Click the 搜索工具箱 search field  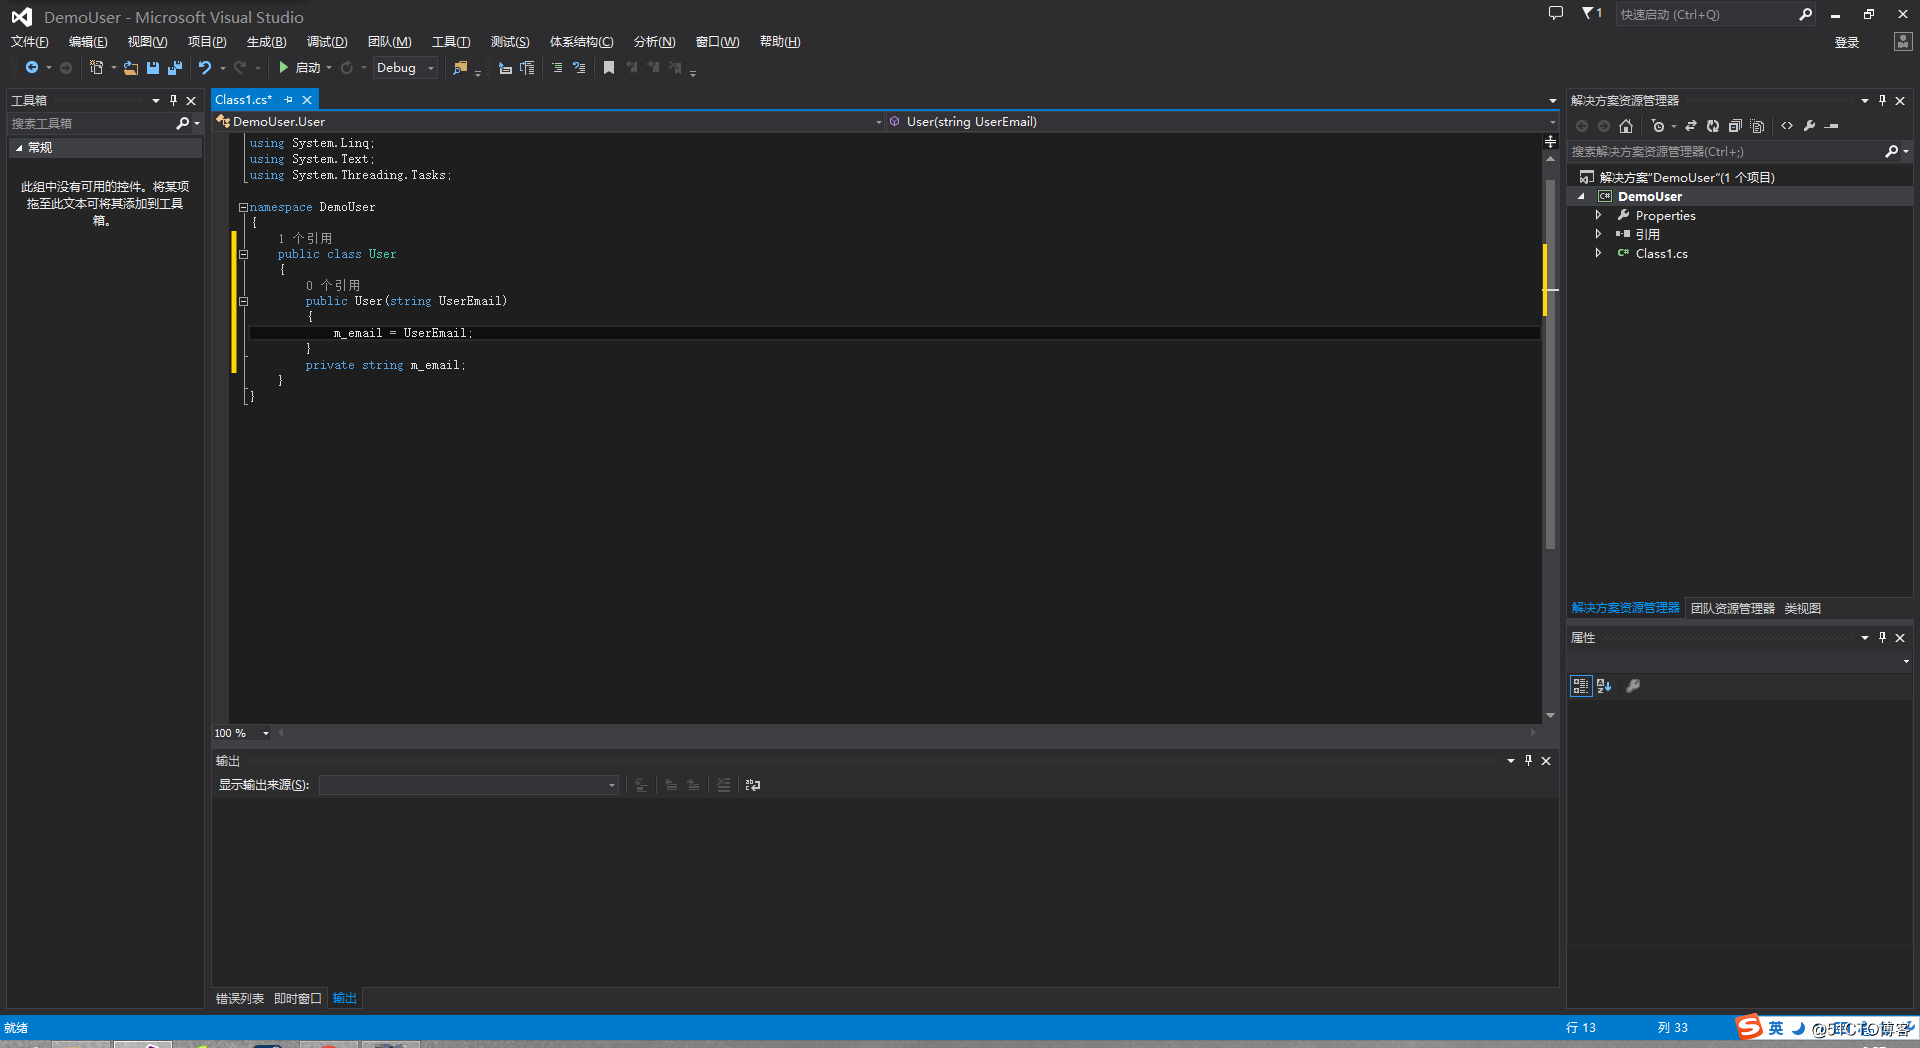click(x=92, y=124)
